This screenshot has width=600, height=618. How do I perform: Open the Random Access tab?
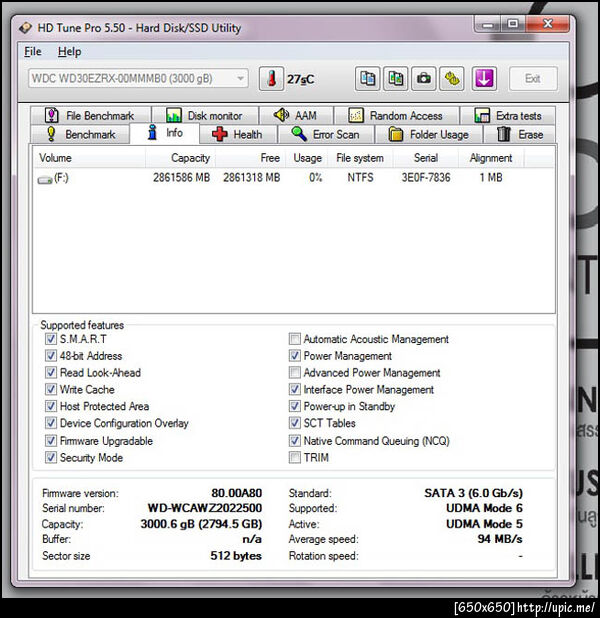coord(397,115)
